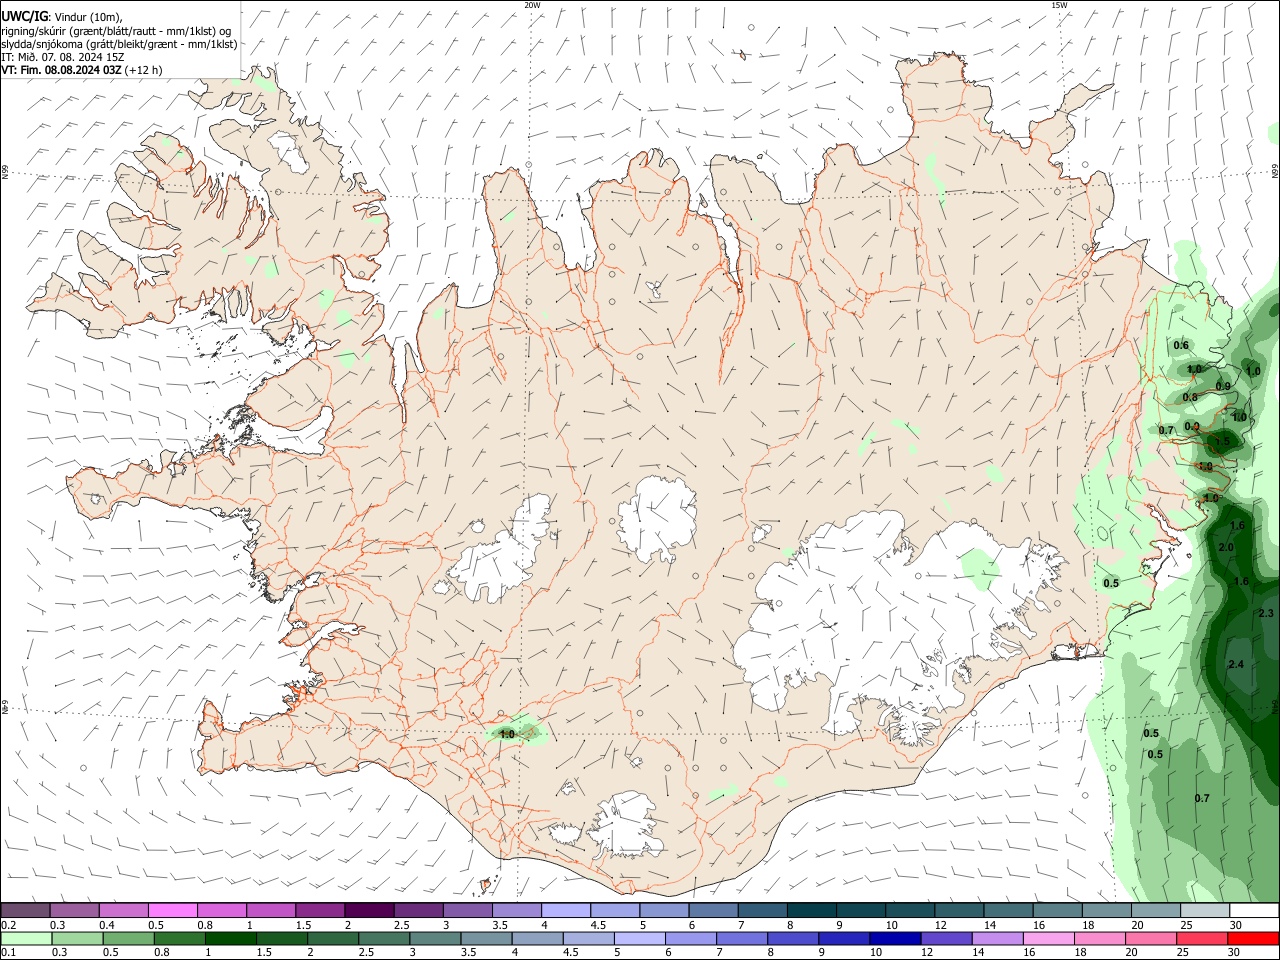
Task: Click the '0.1' label in the lower legend
Action: (9, 953)
